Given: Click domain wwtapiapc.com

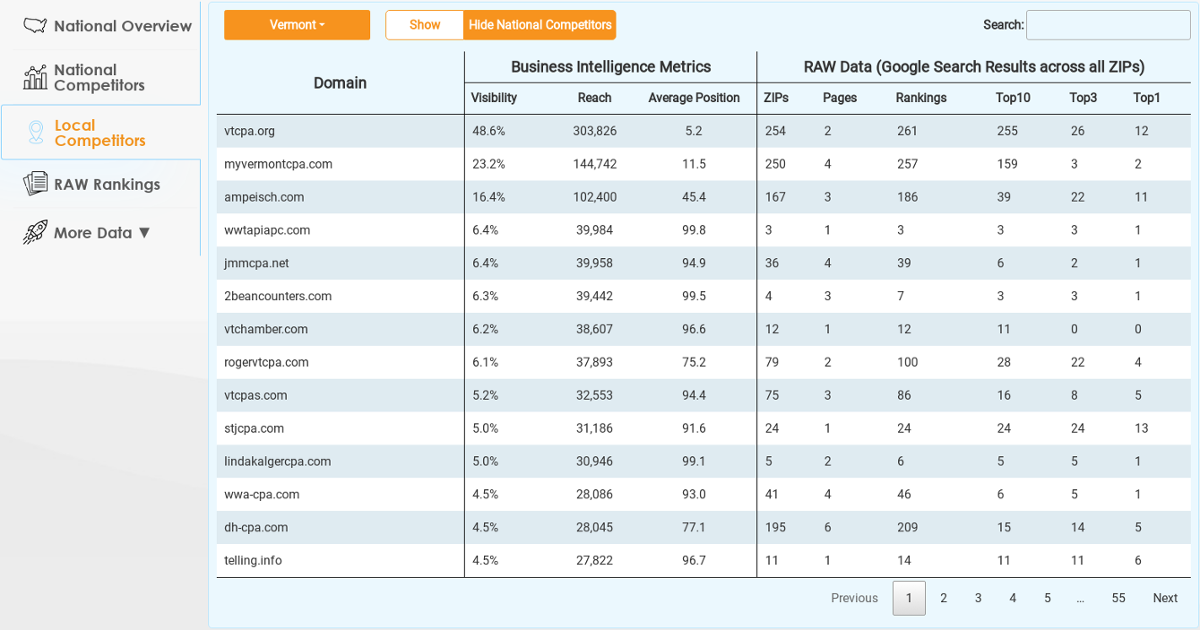Looking at the screenshot, I should 267,230.
